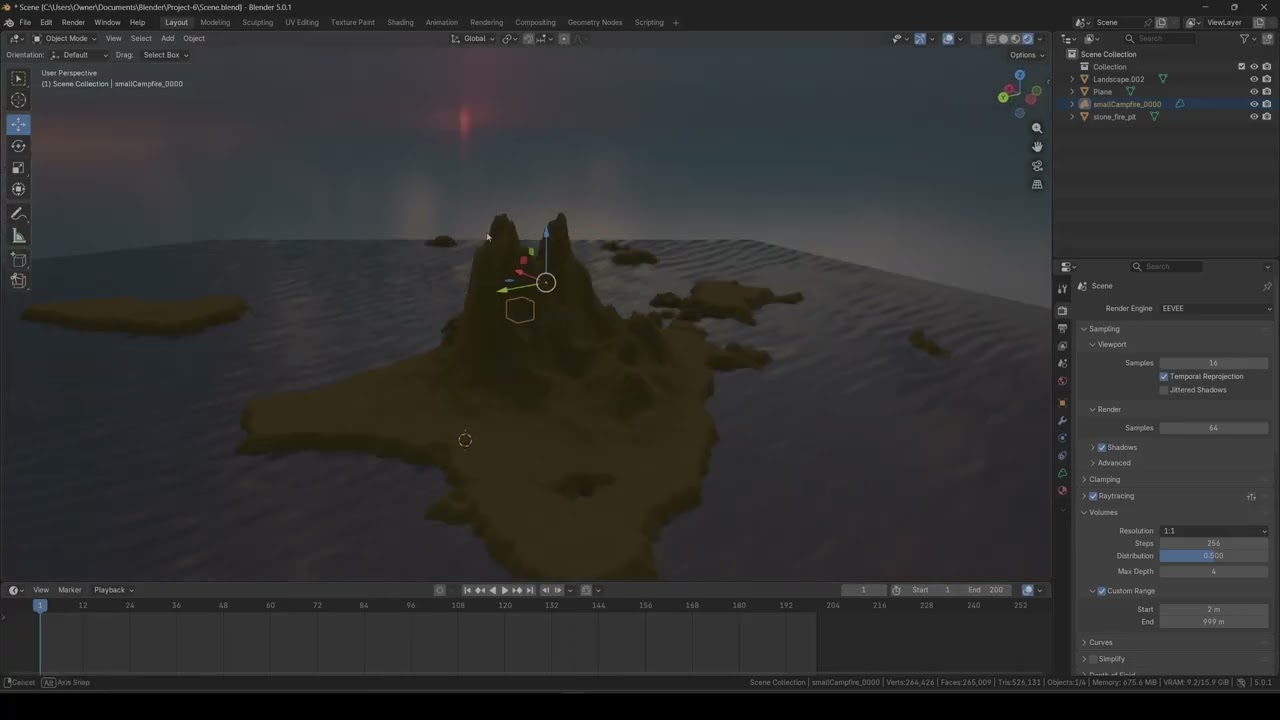Click the Volumes Steps value field

coord(1214,544)
